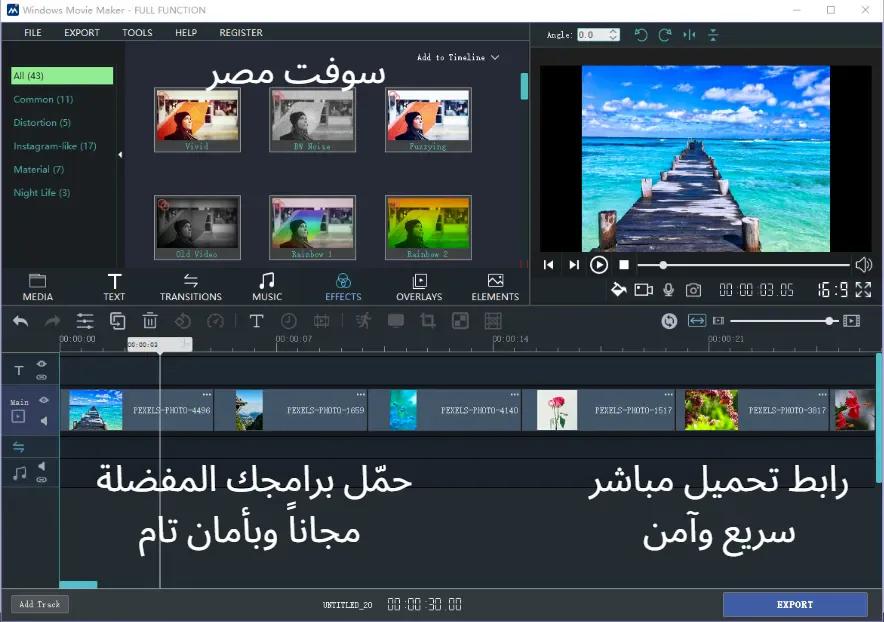
Task: Open the TRANSITIONS tab
Action: click(191, 287)
